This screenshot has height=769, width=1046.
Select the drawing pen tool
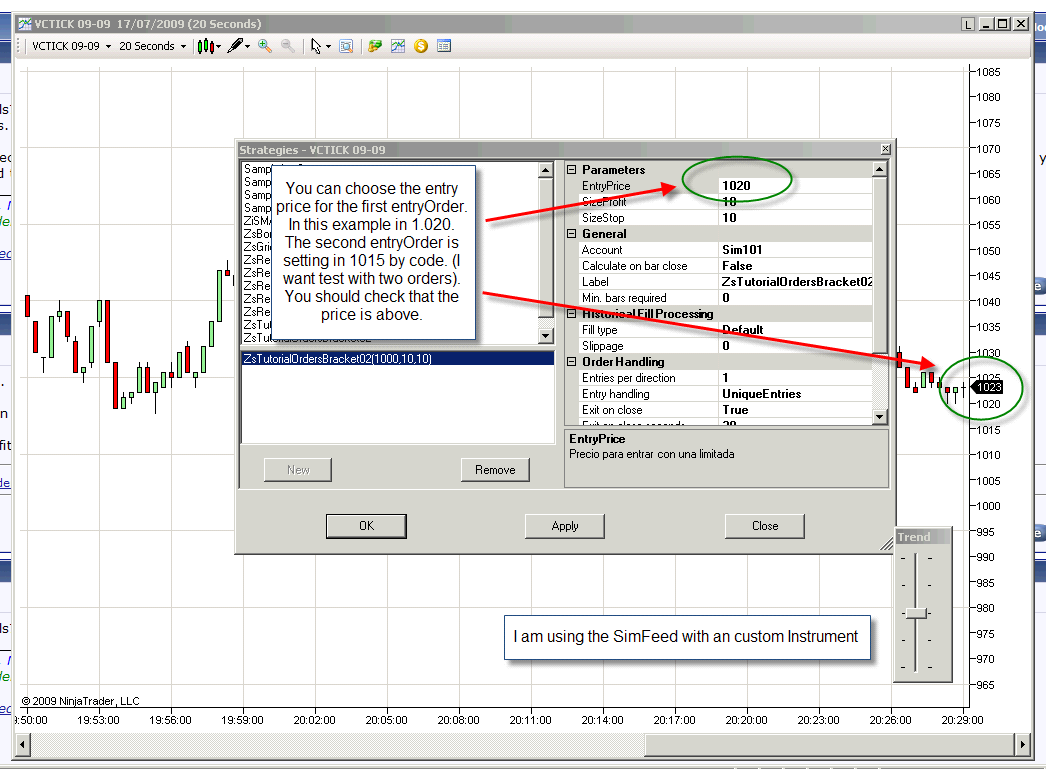click(235, 46)
